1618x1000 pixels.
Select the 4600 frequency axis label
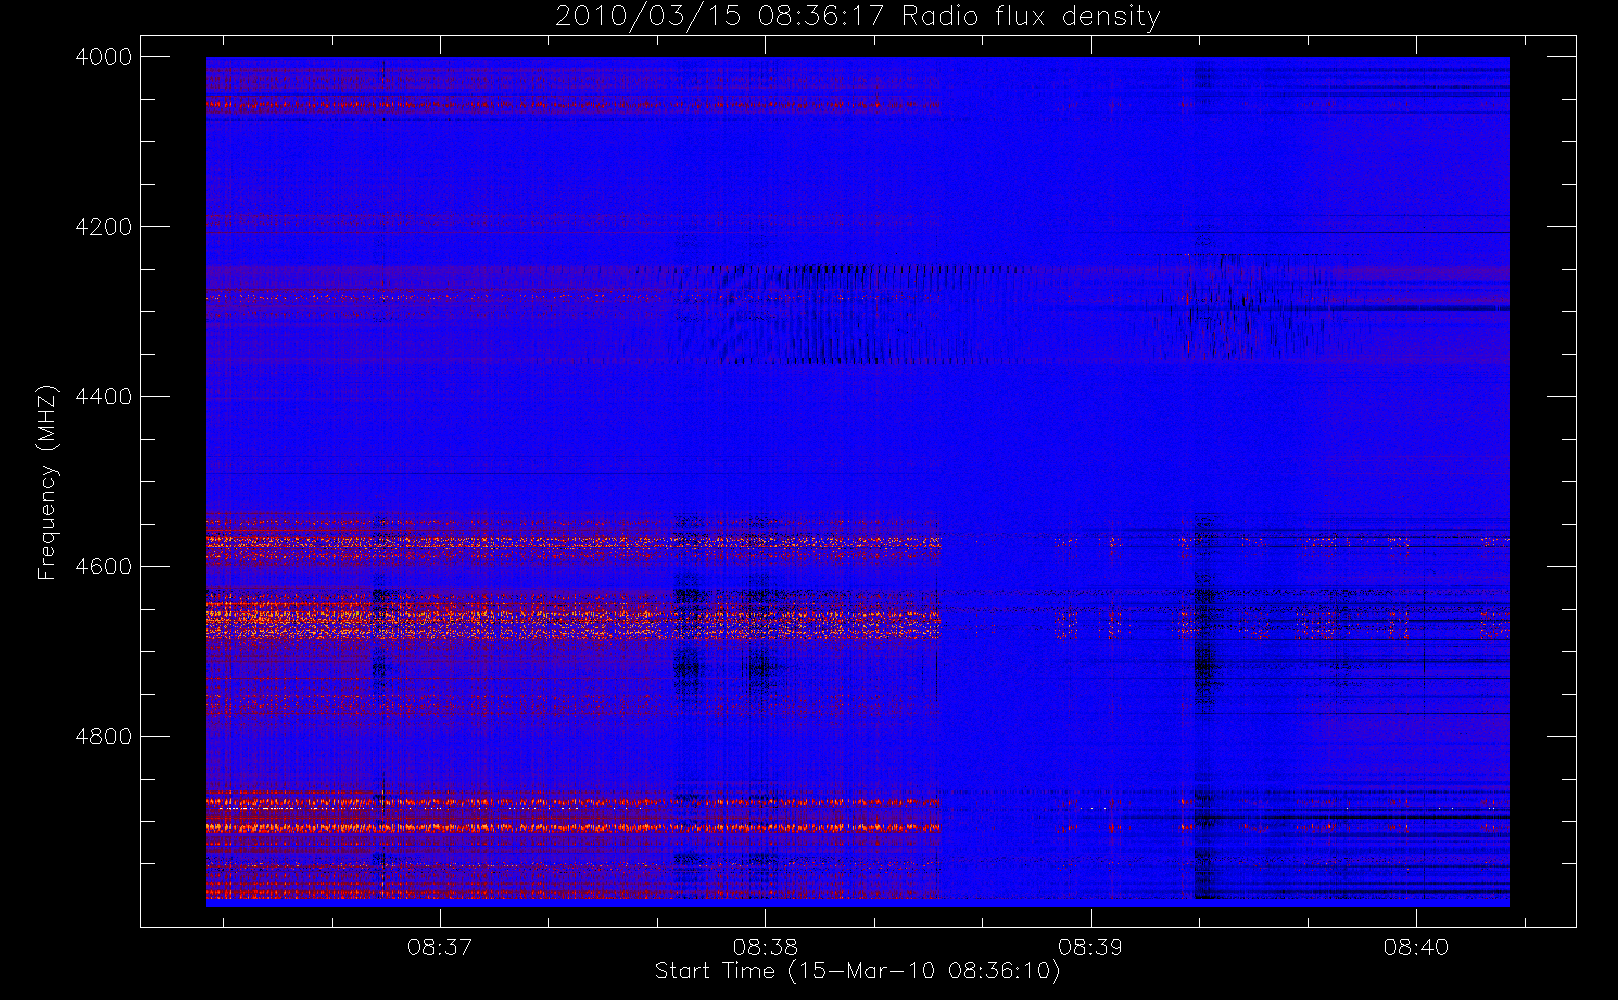[x=104, y=567]
